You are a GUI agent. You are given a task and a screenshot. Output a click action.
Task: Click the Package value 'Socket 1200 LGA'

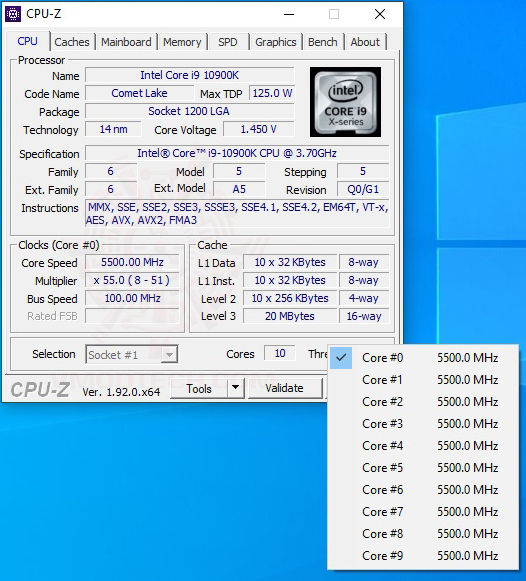(x=190, y=111)
